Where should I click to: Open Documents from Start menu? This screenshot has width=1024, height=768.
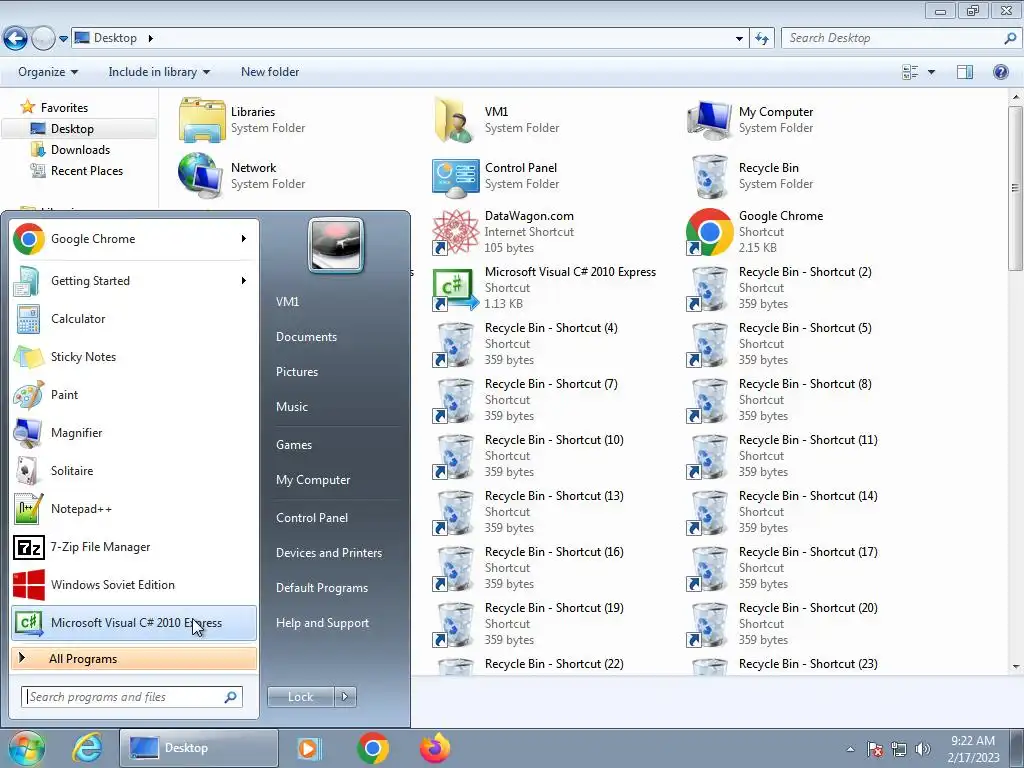[x=306, y=337]
